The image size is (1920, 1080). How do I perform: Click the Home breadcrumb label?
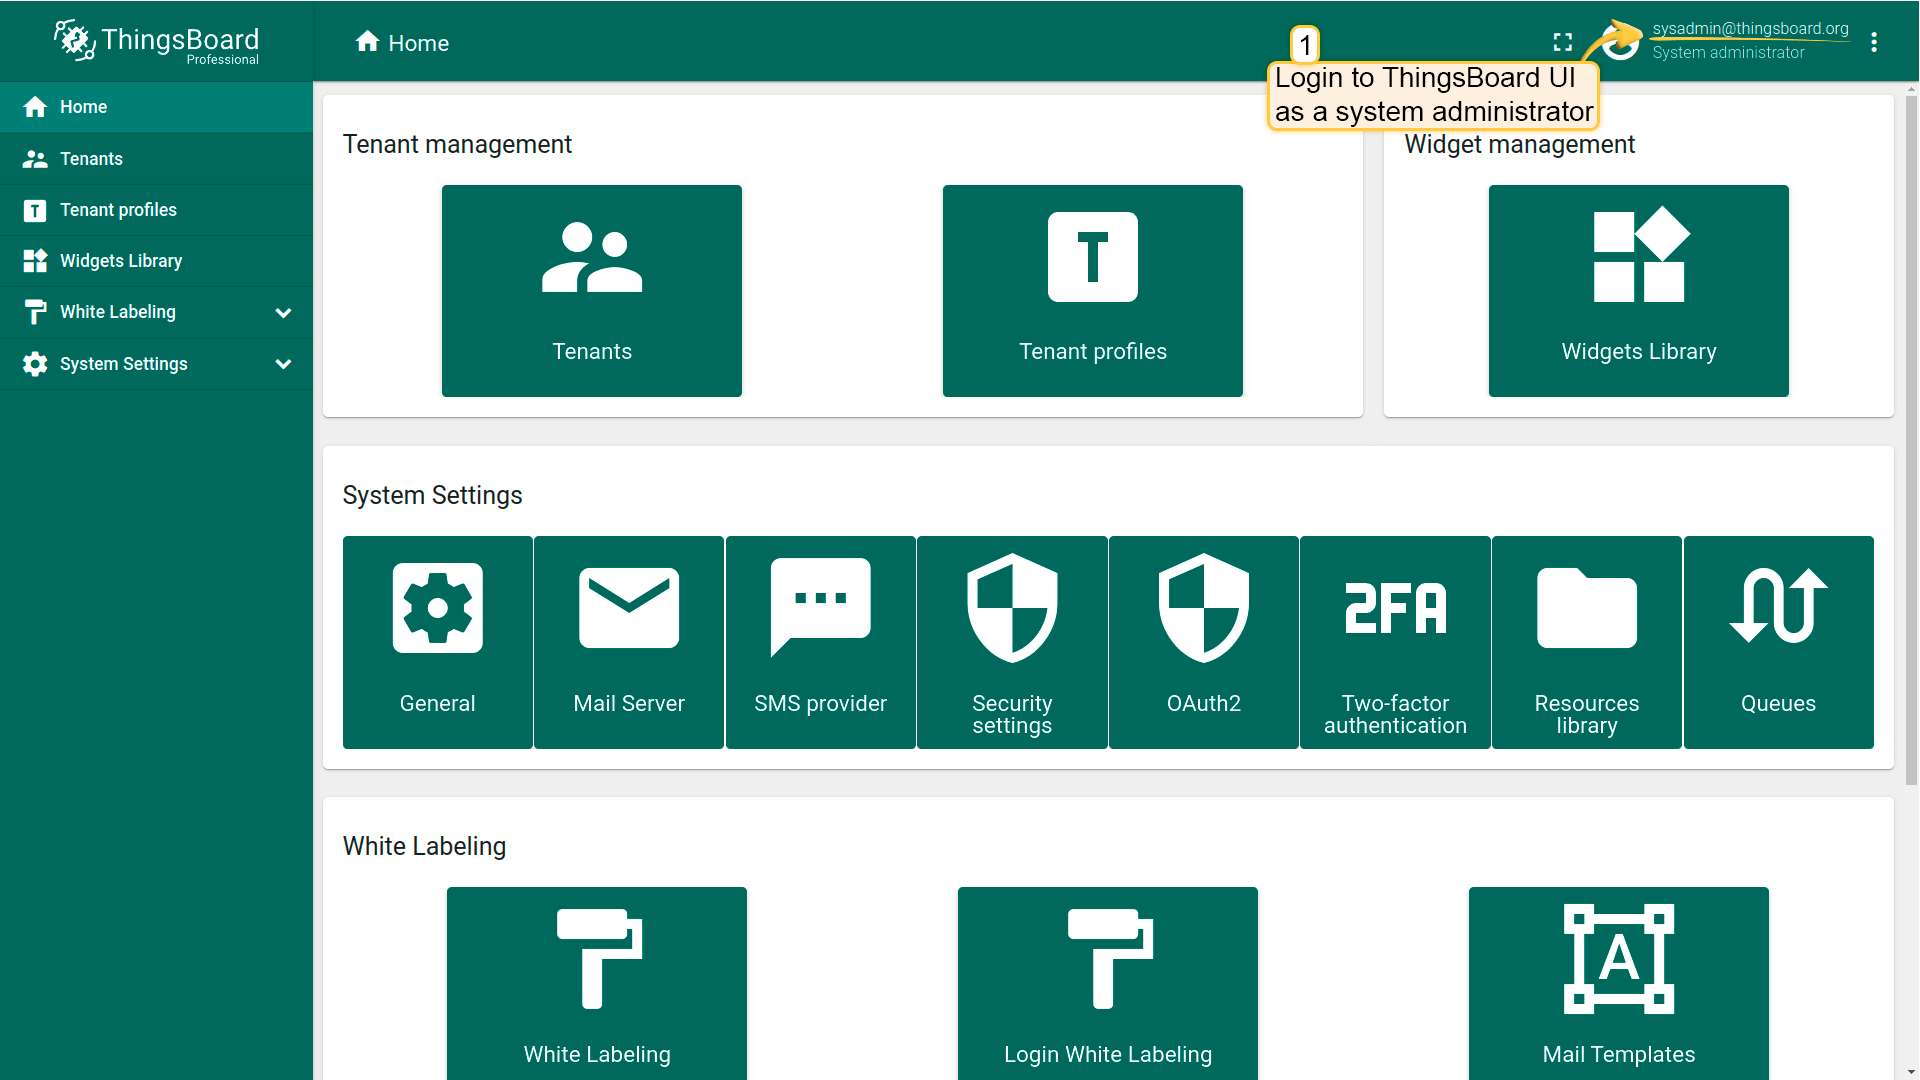[419, 43]
